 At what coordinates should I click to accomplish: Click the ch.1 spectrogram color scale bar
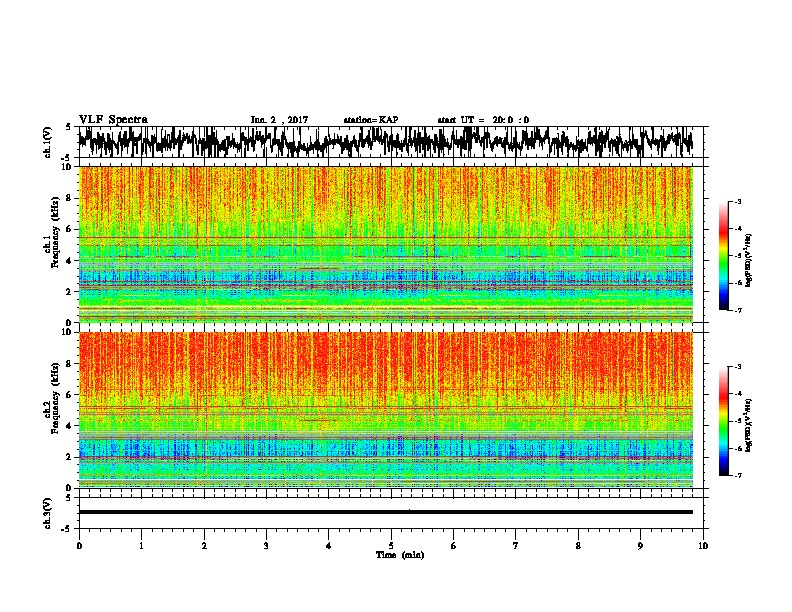click(724, 256)
